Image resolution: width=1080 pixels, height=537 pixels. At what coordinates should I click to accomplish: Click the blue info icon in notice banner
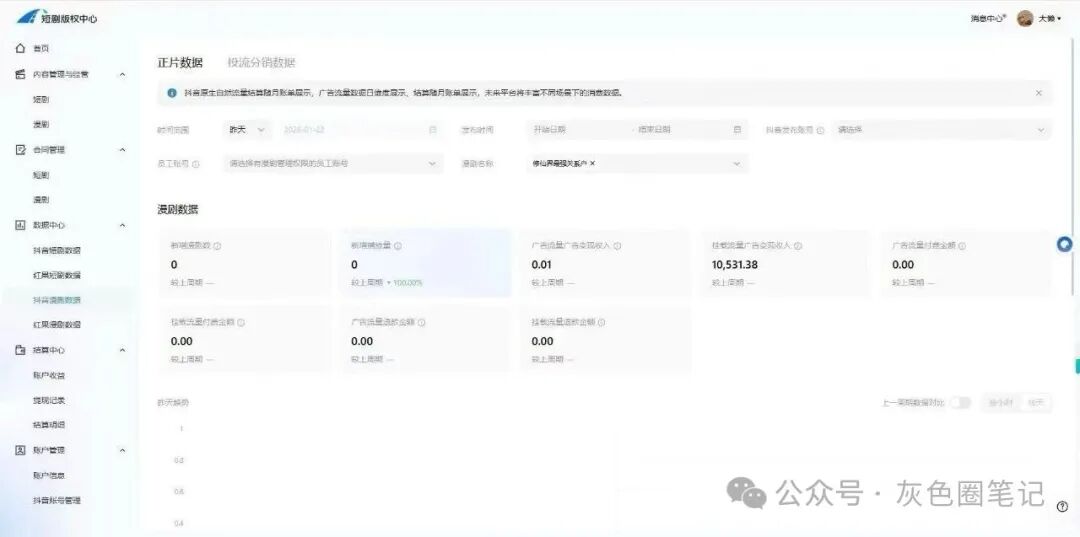coord(172,93)
